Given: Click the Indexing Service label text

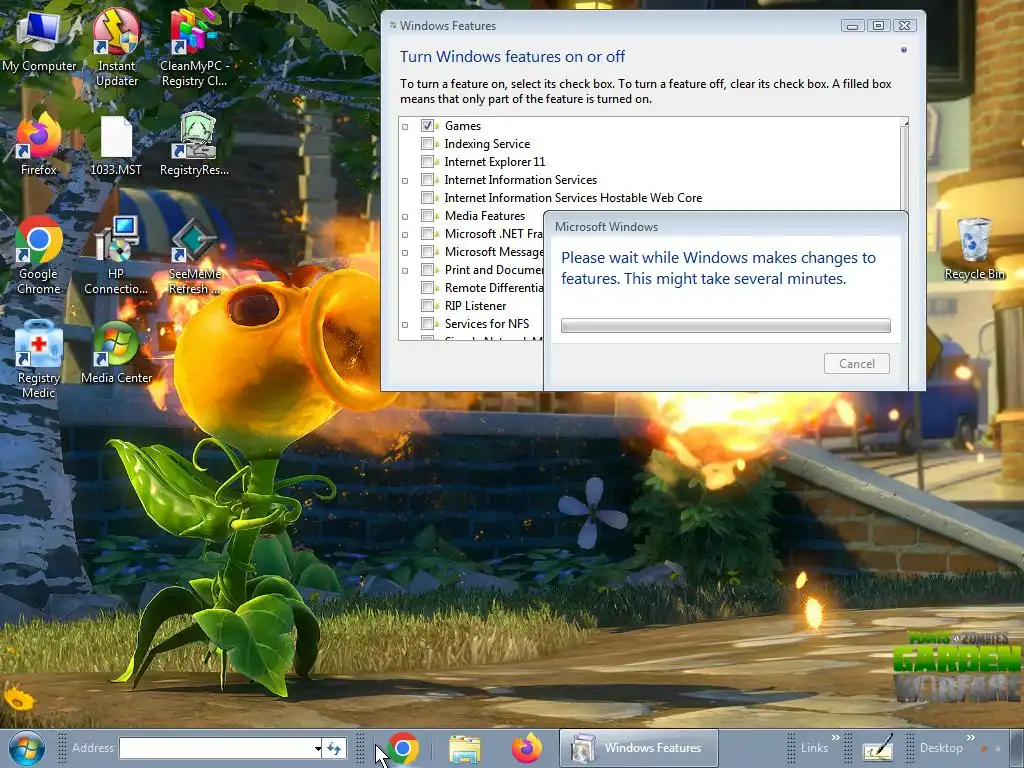Looking at the screenshot, I should coord(487,144).
